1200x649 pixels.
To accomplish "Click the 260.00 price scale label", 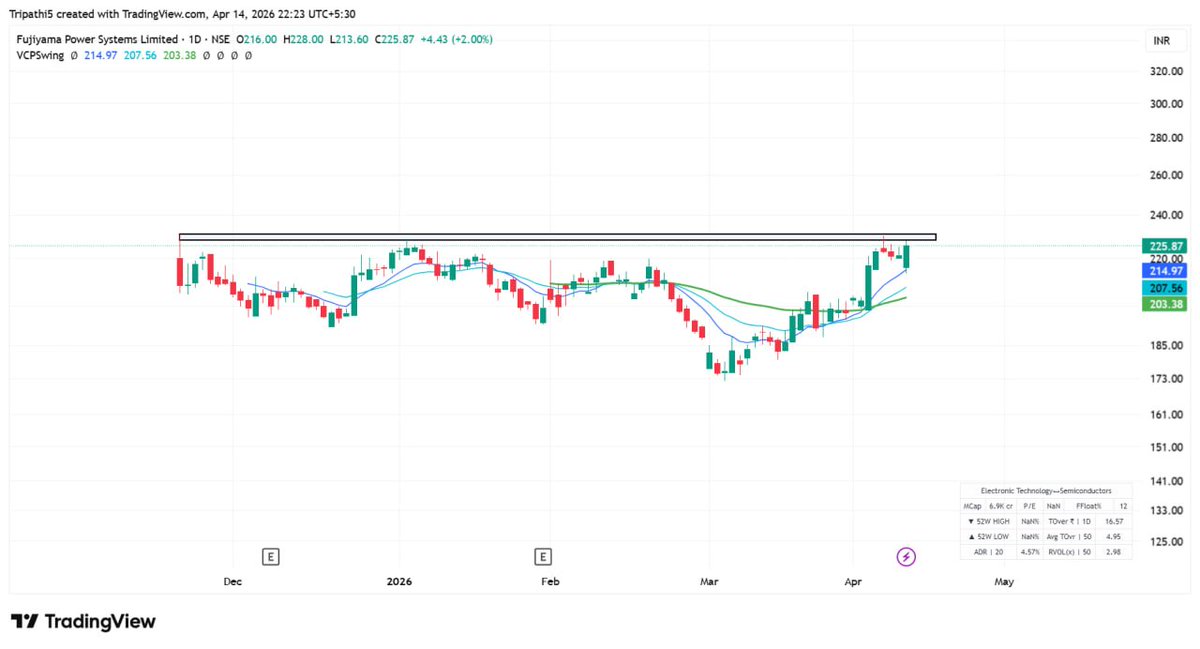I will pos(1166,175).
